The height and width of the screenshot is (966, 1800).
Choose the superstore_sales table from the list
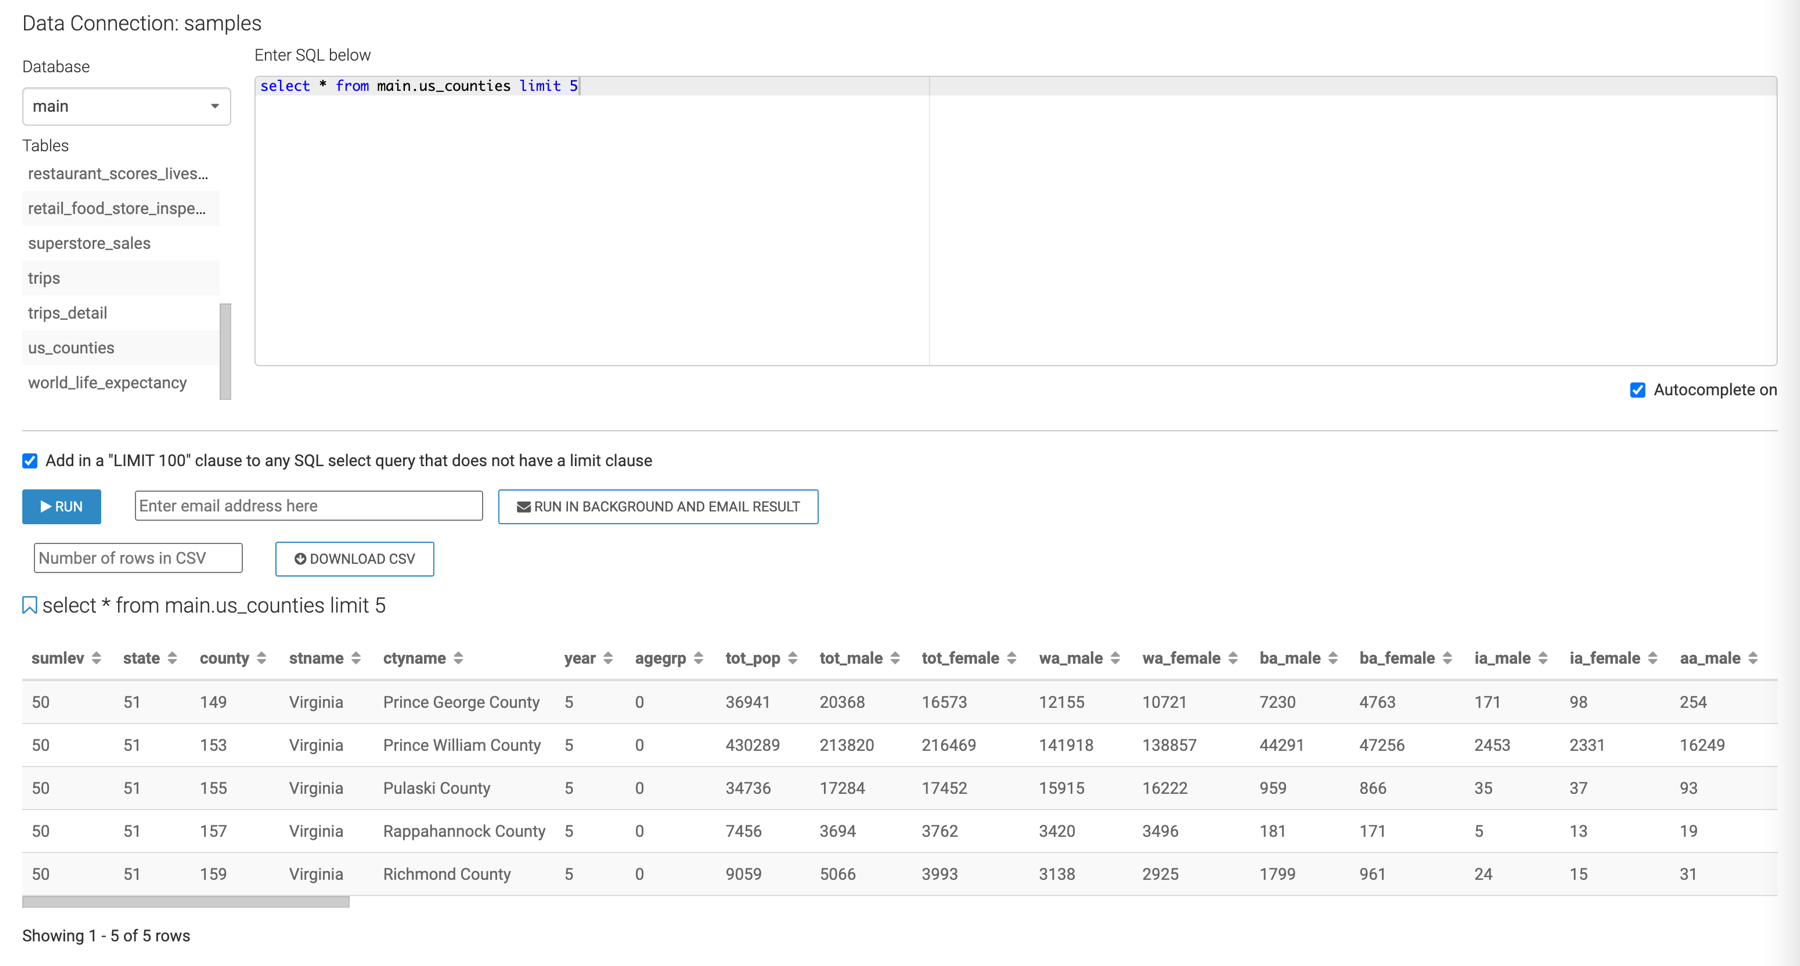coord(89,243)
